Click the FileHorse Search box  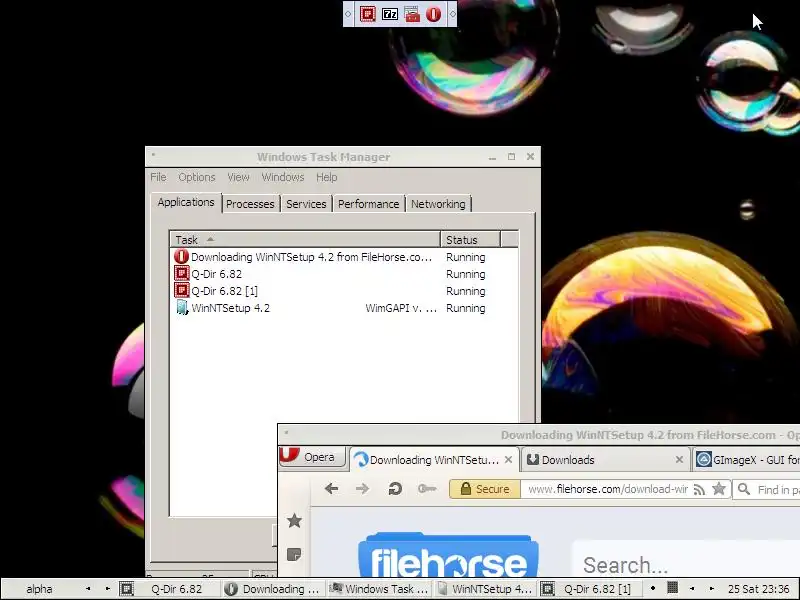pos(686,560)
